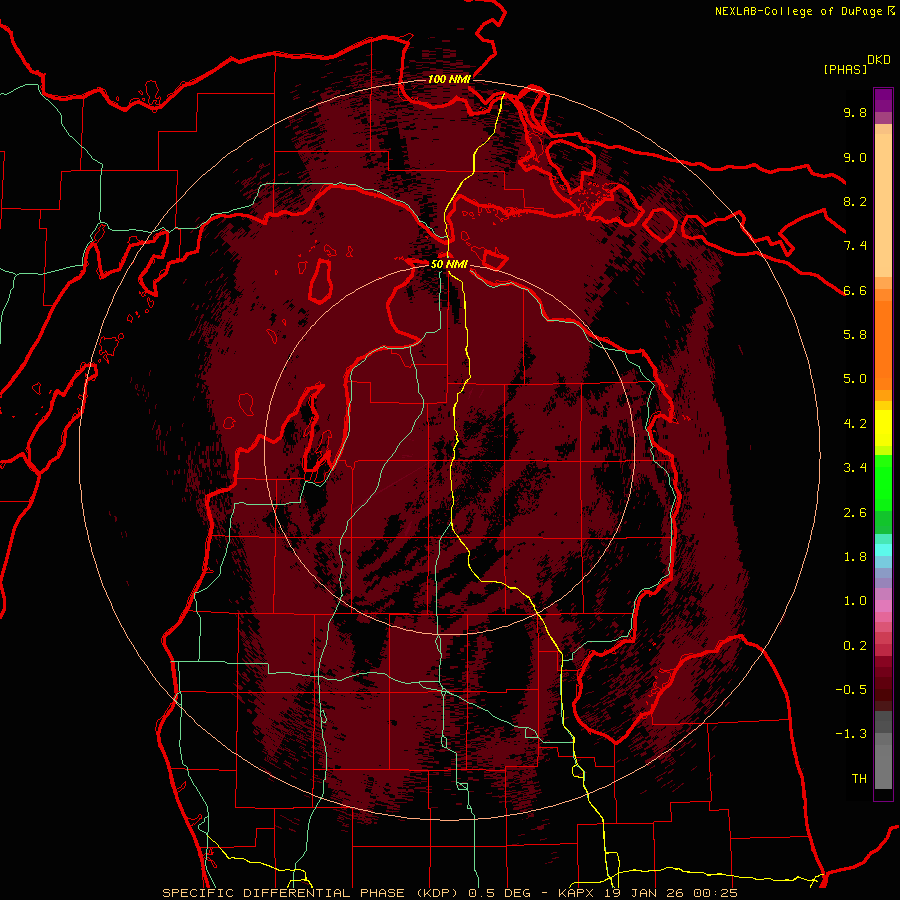Click the dark orange color bar segment

pyautogui.click(x=883, y=345)
